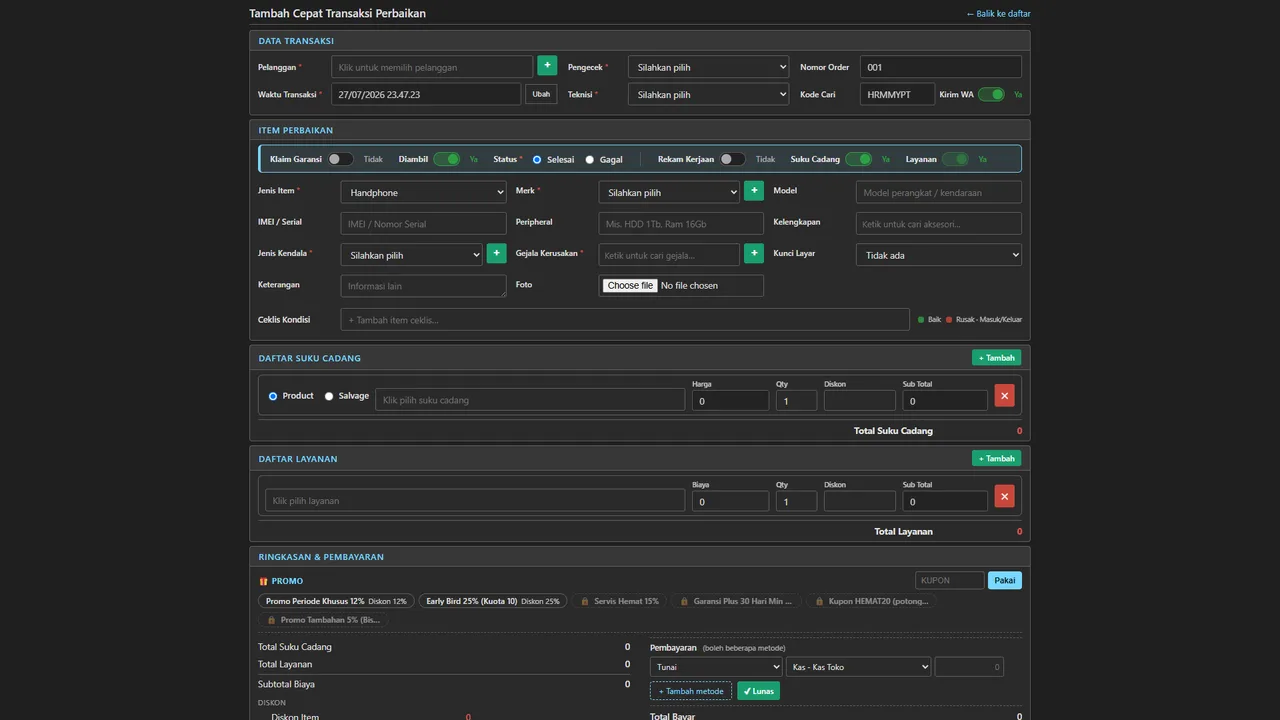Screen dimensions: 1280x720
Task: Toggle the Klaim Garansi switch
Action: [340, 159]
